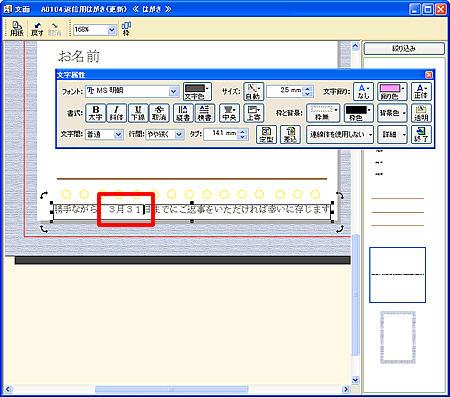Viewport: 450px width, 398px height.
Task: Open the 用紙 paper settings icon
Action: click(x=17, y=29)
